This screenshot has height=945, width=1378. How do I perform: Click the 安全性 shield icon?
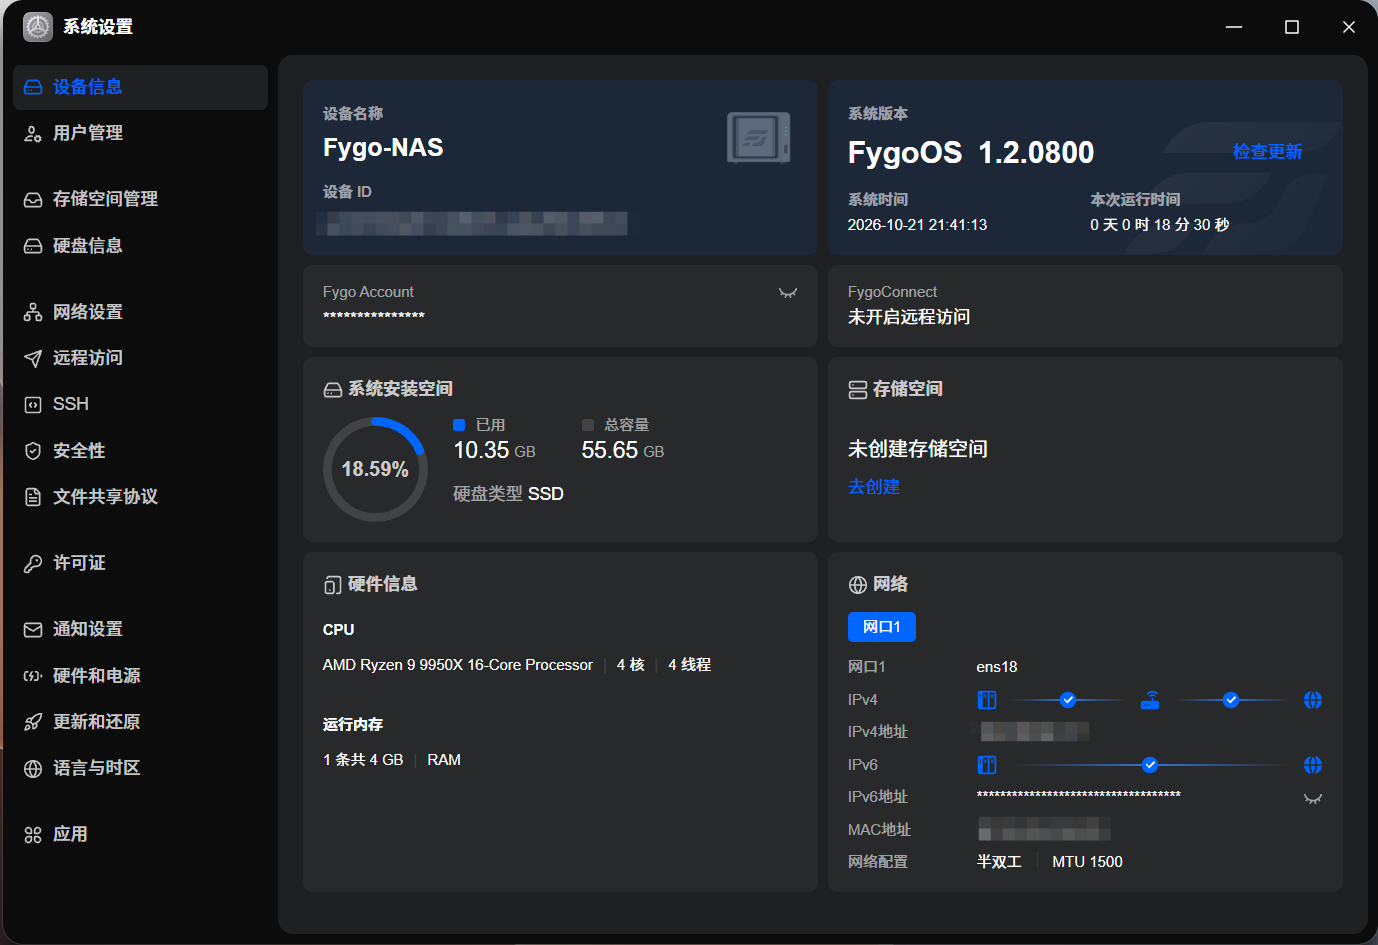(x=33, y=451)
